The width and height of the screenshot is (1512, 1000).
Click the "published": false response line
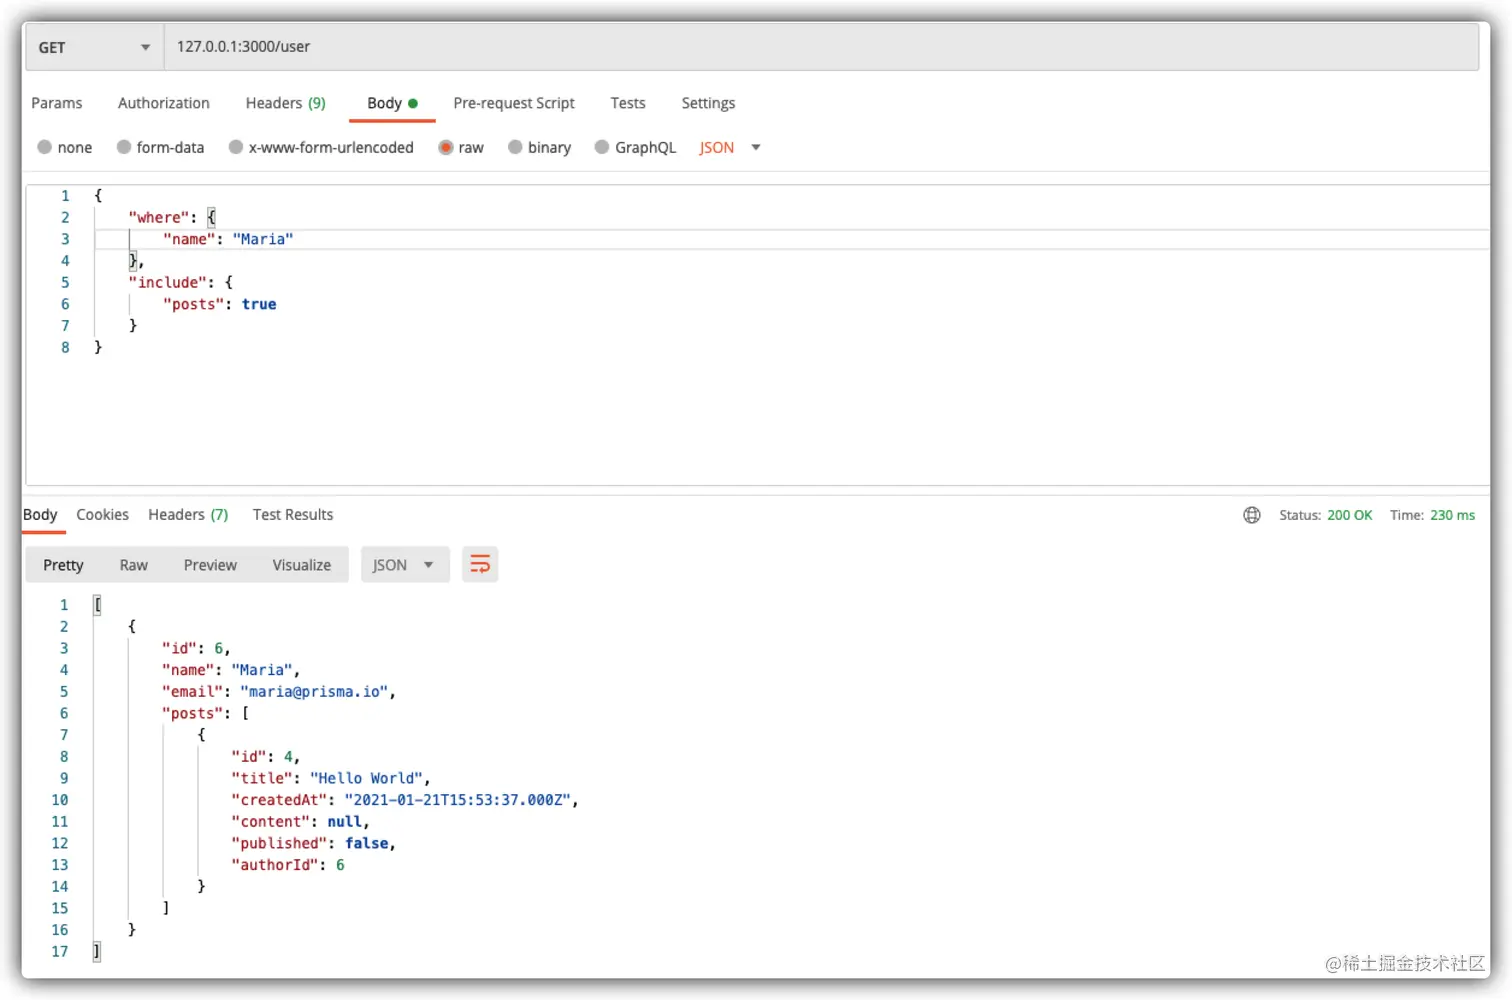[x=314, y=843]
